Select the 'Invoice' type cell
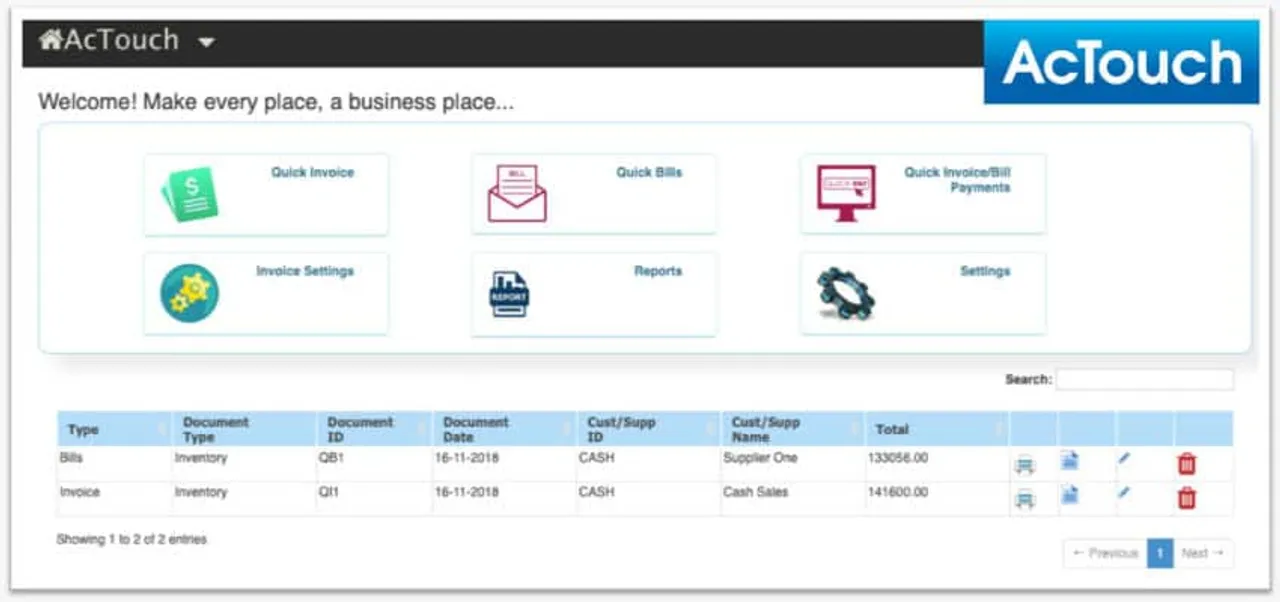 point(80,492)
